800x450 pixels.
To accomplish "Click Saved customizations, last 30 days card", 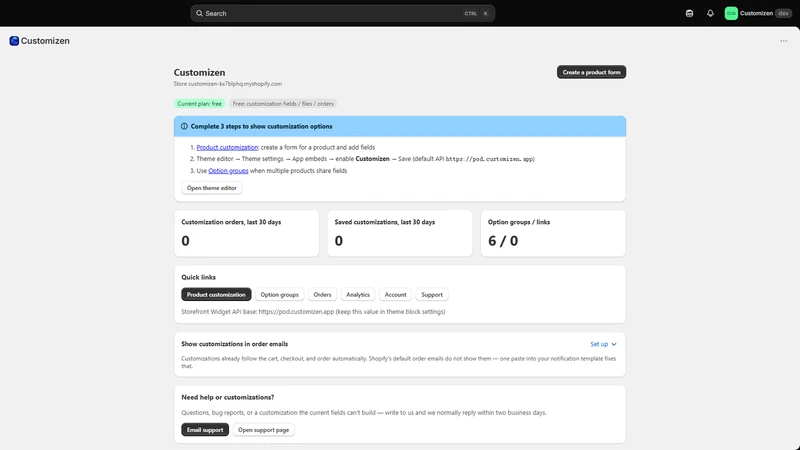I will pyautogui.click(x=399, y=233).
